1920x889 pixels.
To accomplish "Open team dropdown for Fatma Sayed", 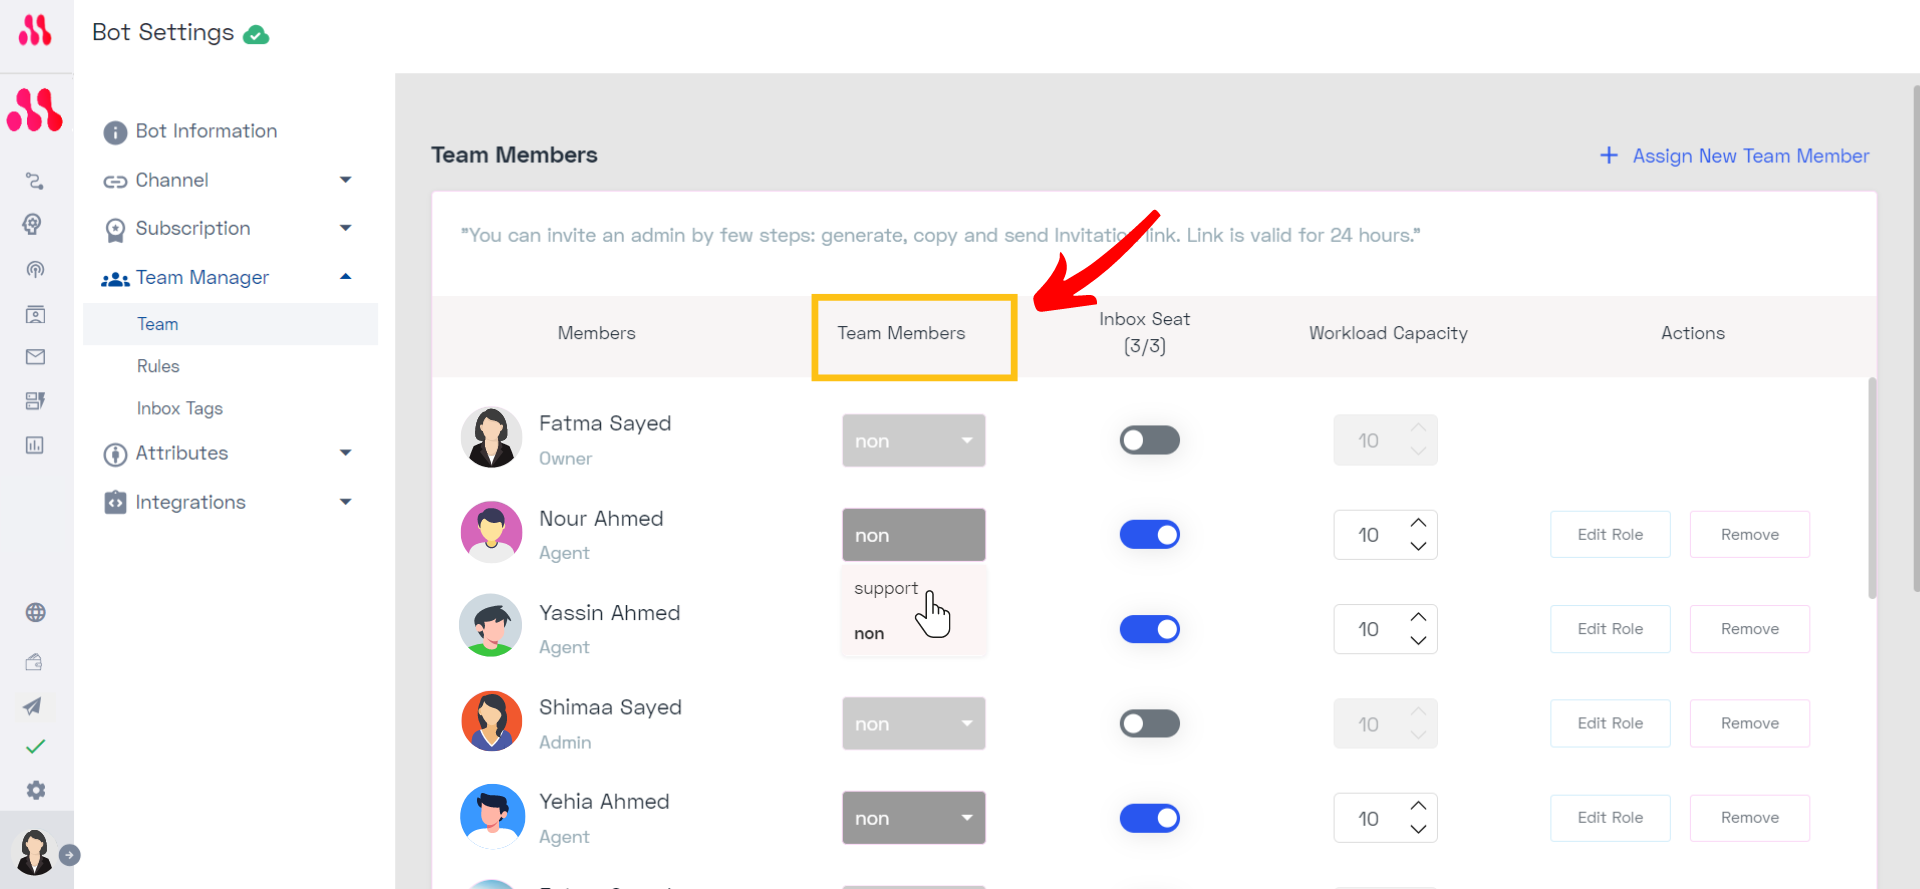I will (x=914, y=440).
